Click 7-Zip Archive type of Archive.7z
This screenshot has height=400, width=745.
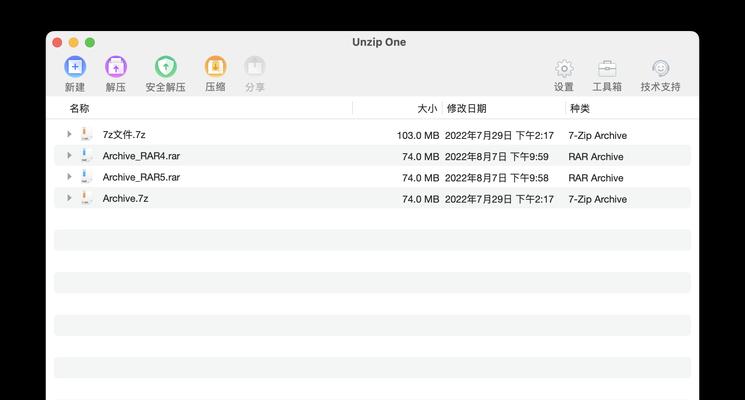598,199
